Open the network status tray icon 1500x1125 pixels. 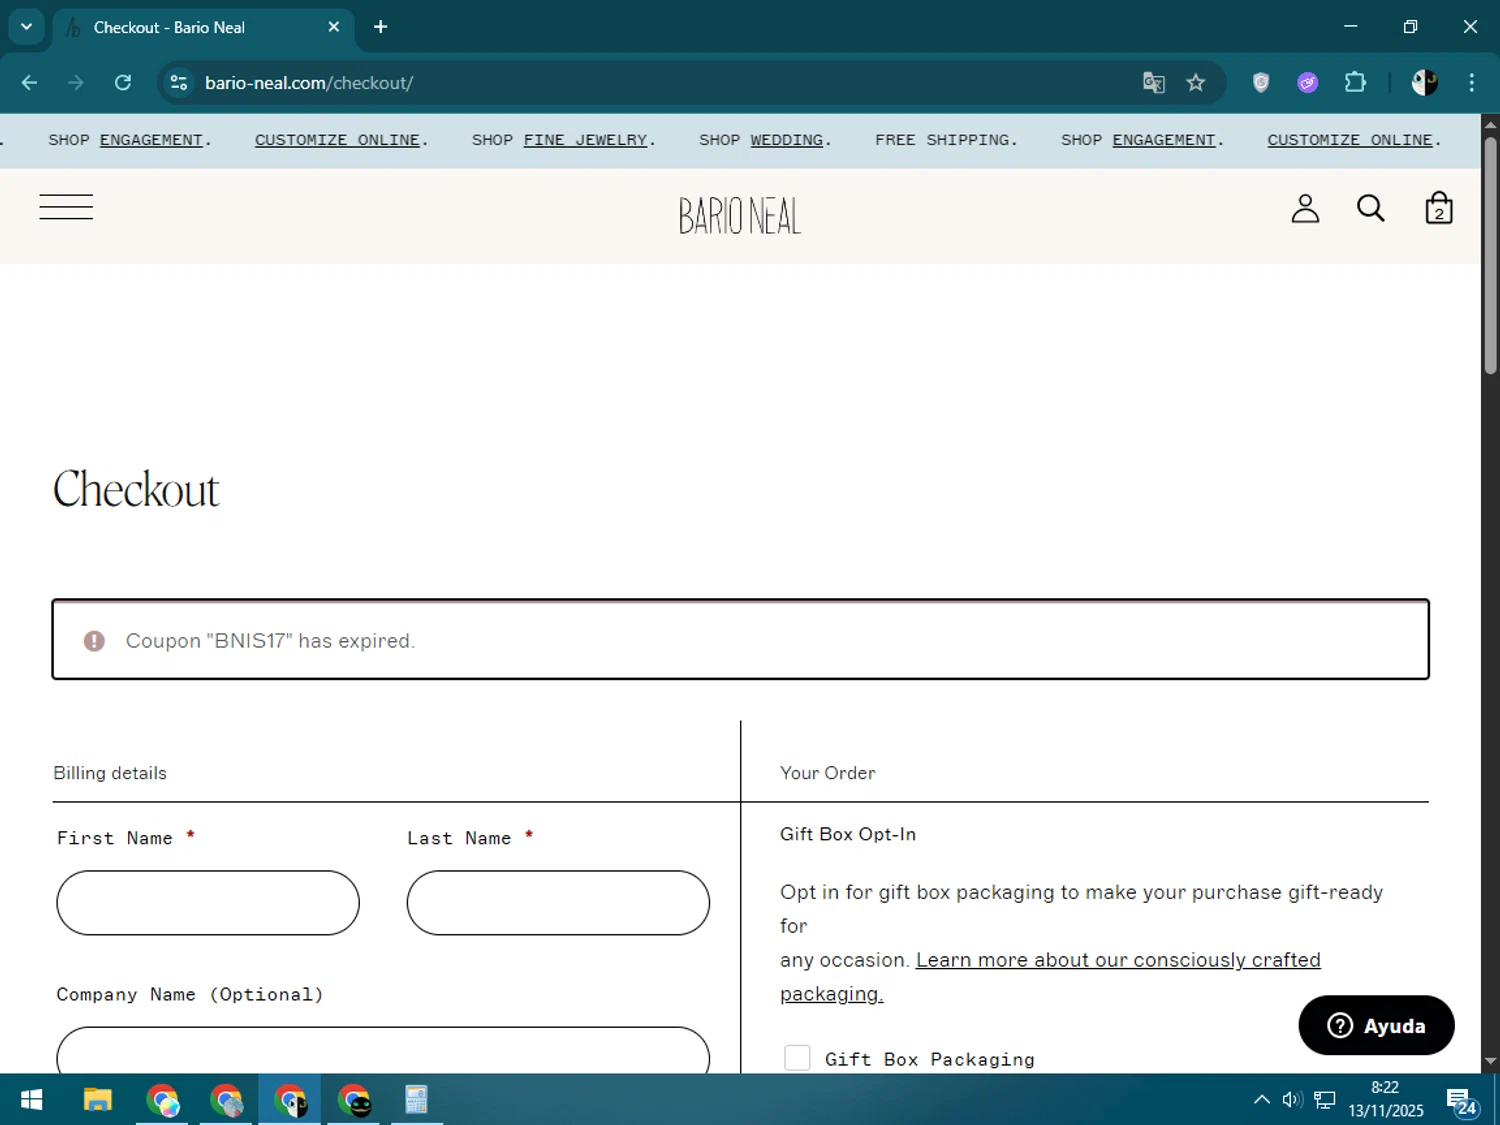1325,1100
